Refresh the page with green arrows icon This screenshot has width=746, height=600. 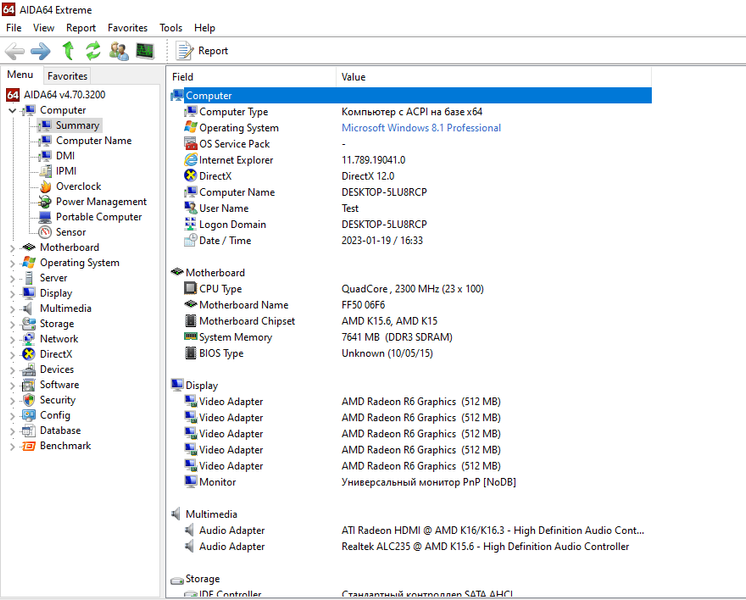tap(93, 50)
